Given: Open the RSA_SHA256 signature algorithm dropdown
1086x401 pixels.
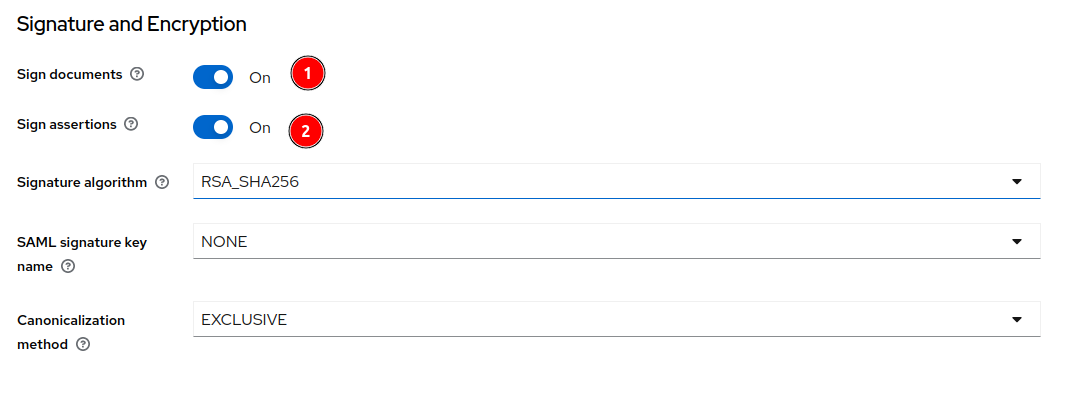Looking at the screenshot, I should click(616, 181).
